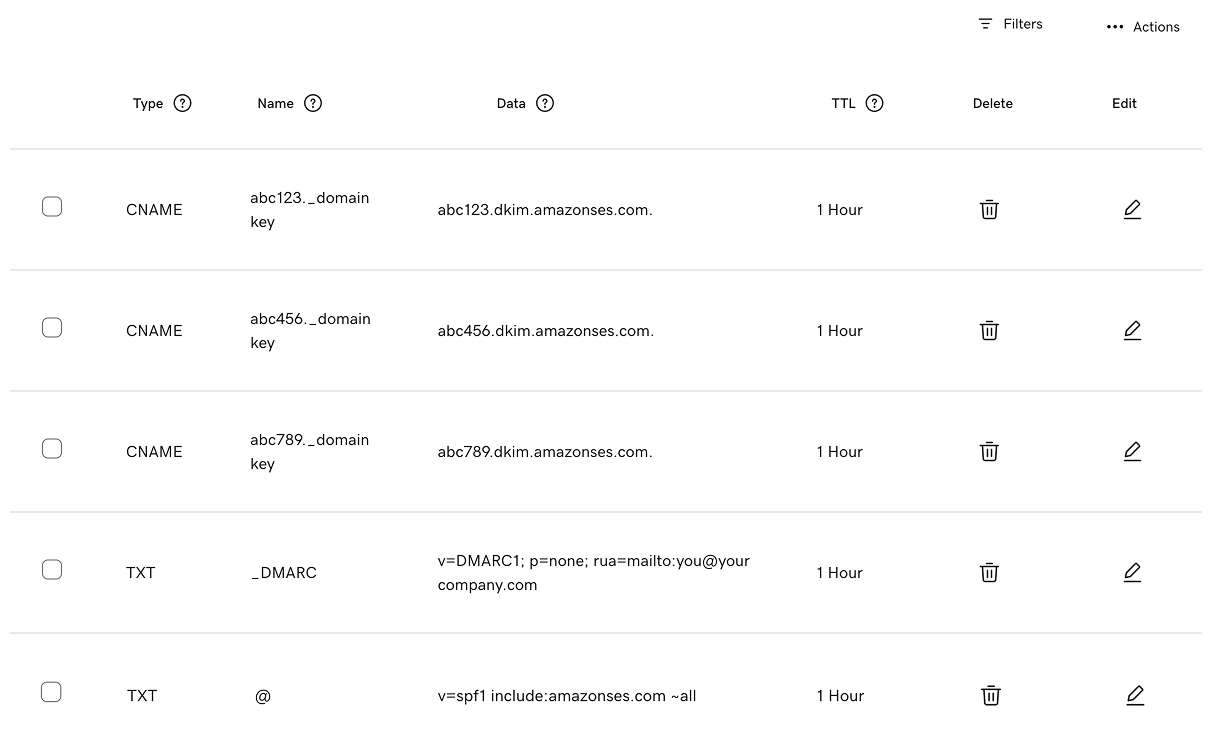This screenshot has height=755, width=1218.
Task: Delete the SPF TXT record
Action: (991, 696)
